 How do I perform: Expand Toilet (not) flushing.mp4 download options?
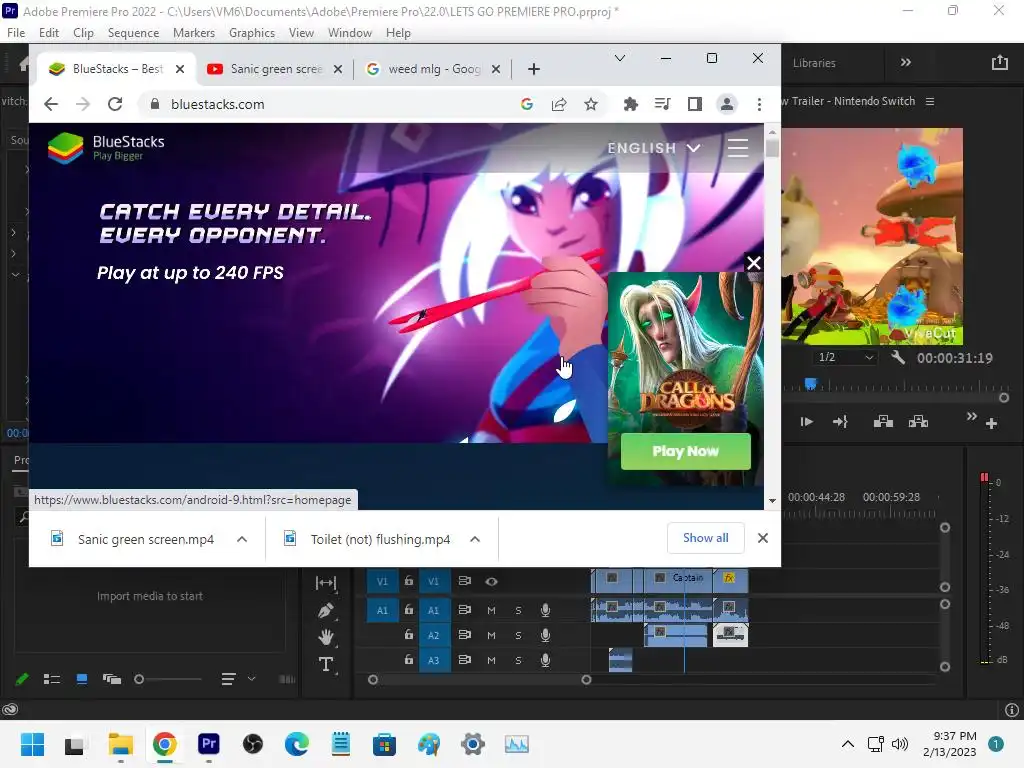click(x=475, y=539)
